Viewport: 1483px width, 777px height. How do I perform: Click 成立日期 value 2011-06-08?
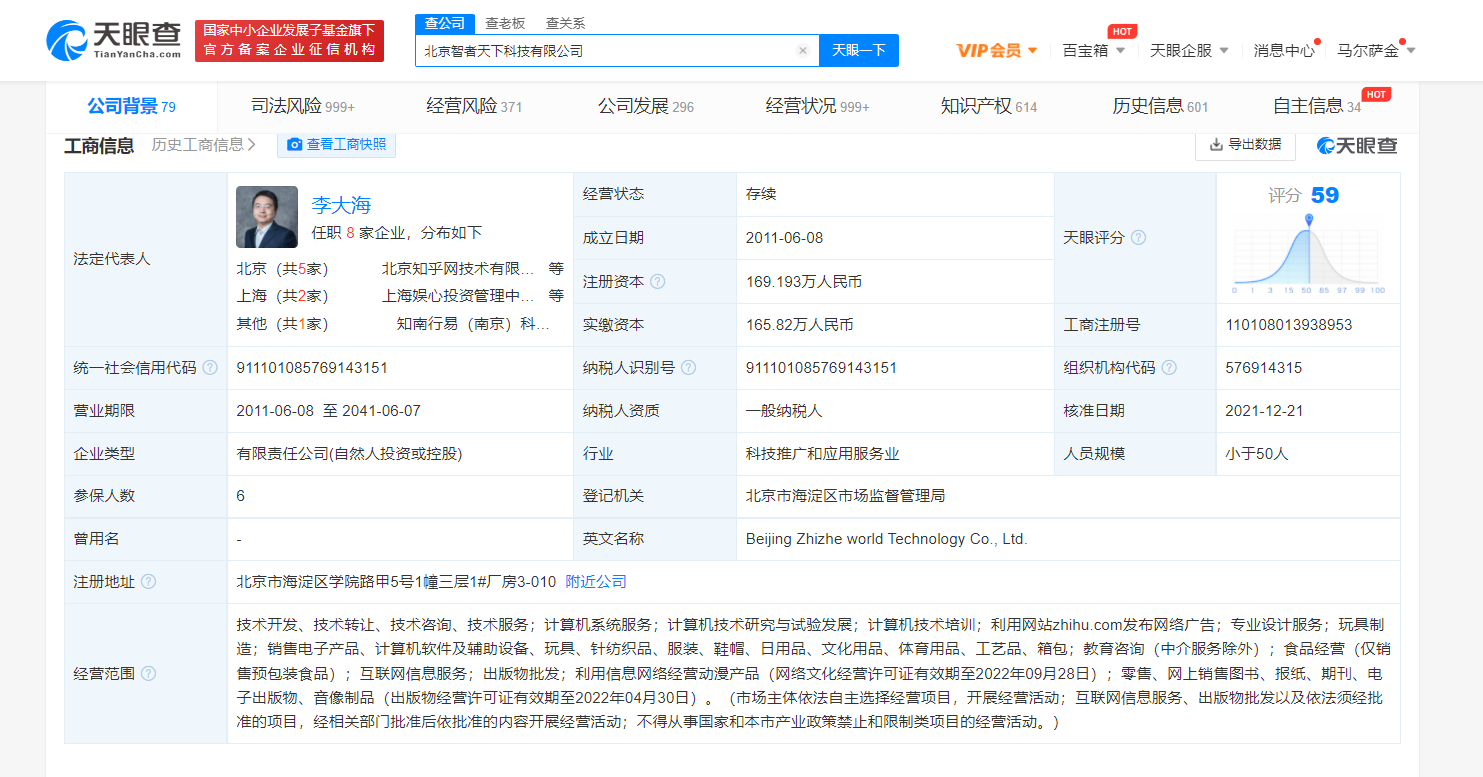click(785, 238)
